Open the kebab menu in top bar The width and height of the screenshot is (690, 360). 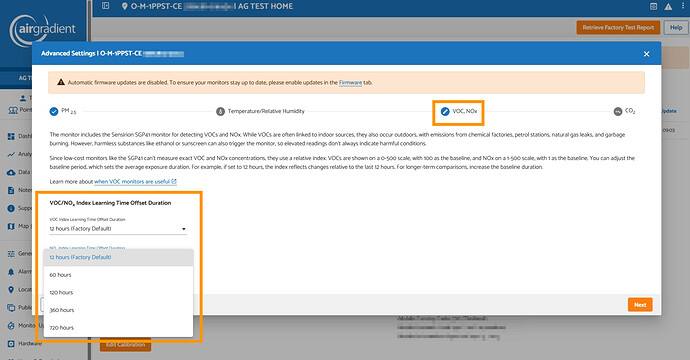click(683, 6)
